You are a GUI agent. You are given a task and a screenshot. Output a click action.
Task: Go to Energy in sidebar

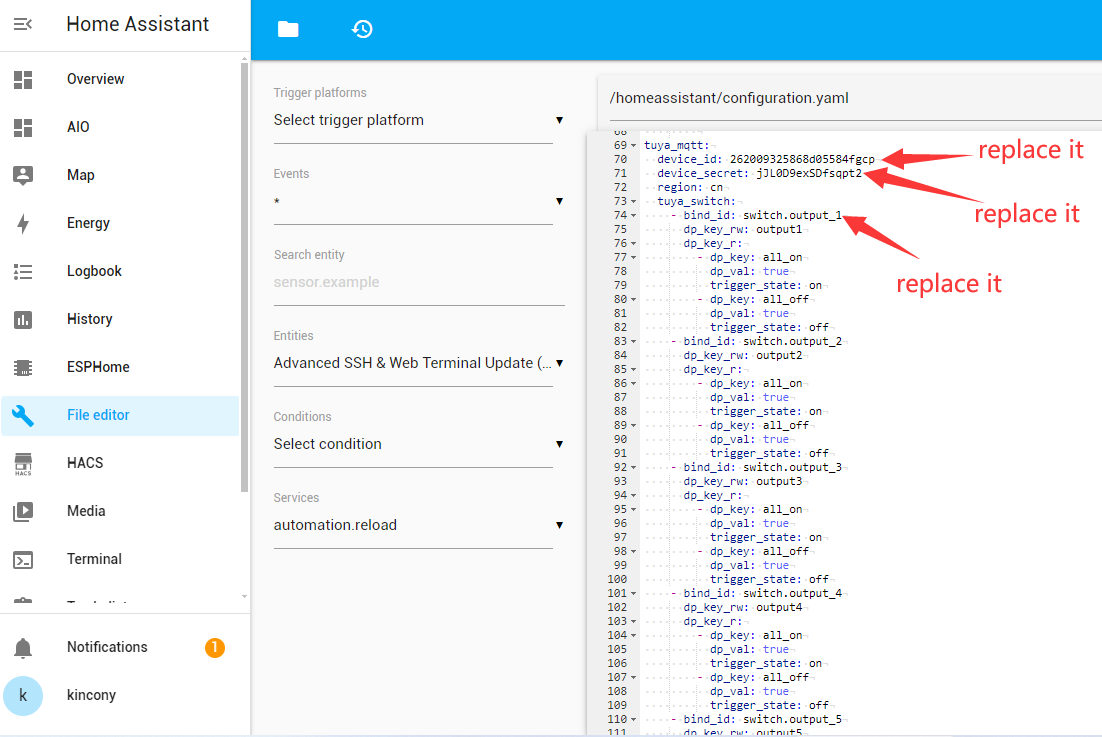click(x=89, y=223)
